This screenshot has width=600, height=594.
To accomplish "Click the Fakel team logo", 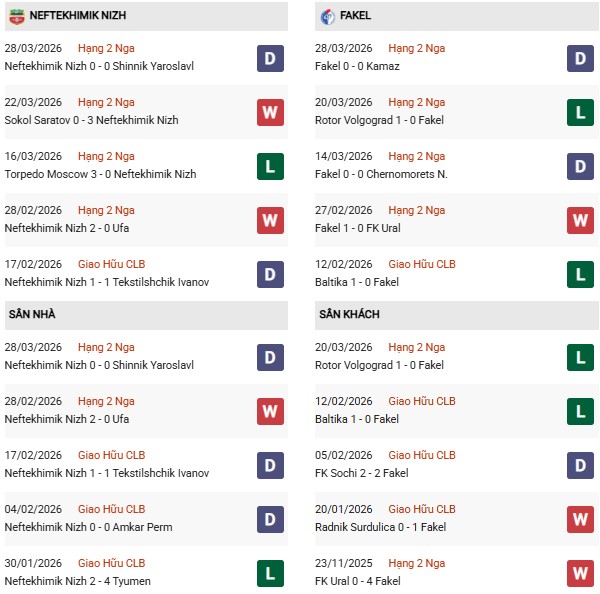I will click(x=328, y=16).
